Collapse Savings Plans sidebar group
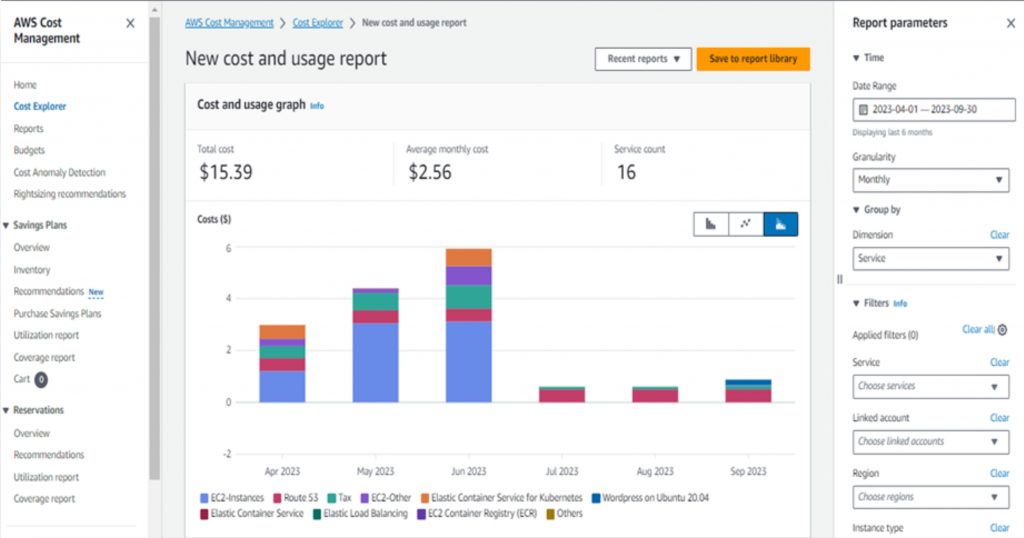 click(6, 225)
